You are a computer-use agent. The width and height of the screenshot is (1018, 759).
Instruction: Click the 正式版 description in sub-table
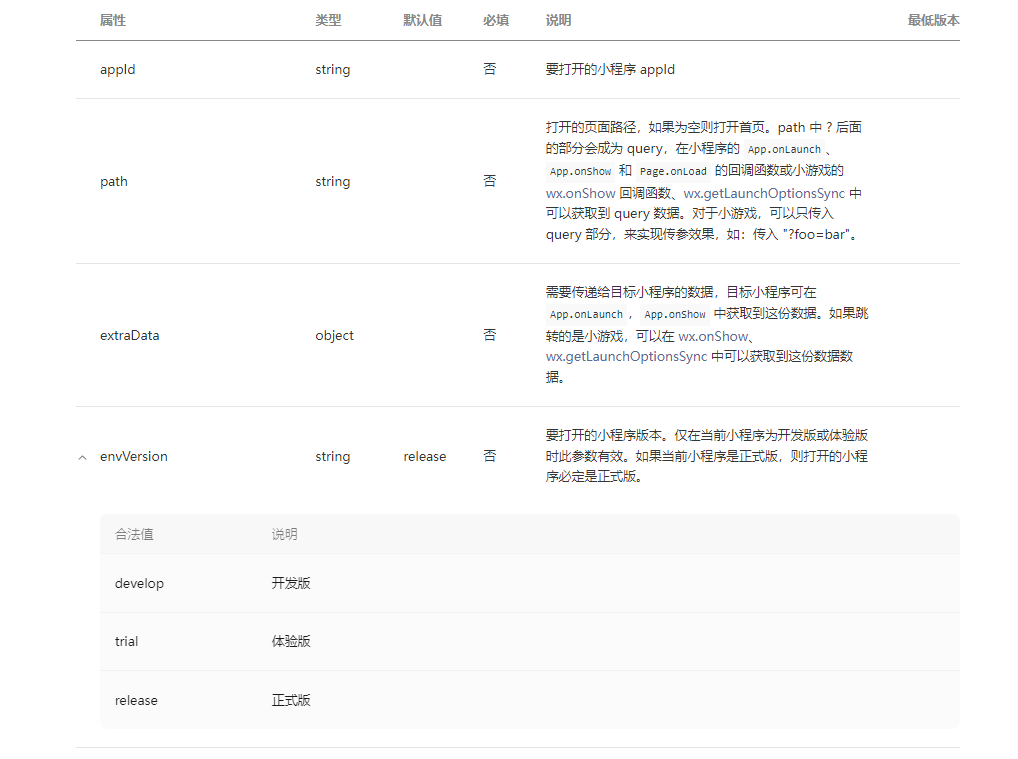(x=291, y=701)
